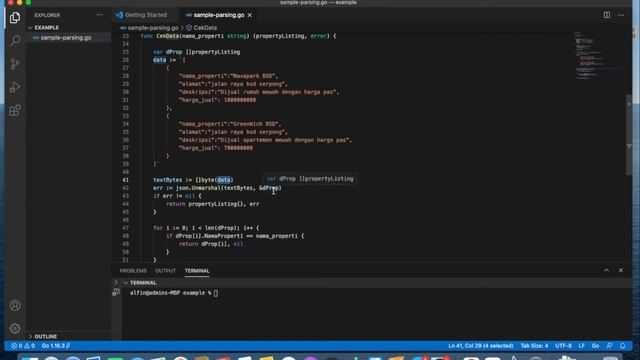This screenshot has width=640, height=360.
Task: Open the Search view in activity bar
Action: tap(15, 40)
